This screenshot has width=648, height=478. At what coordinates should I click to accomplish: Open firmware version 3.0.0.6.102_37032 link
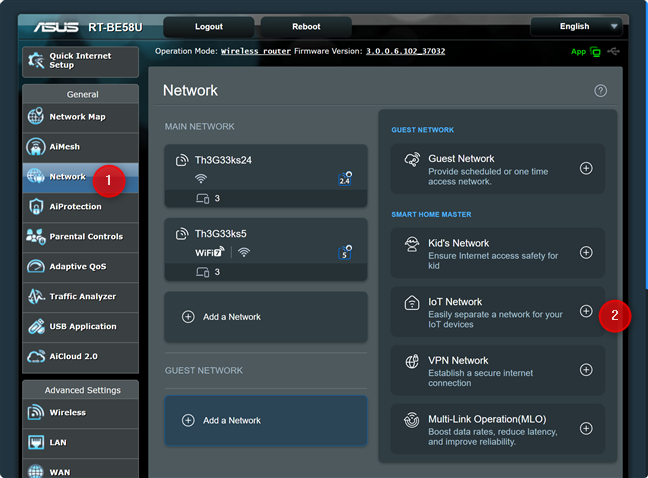click(405, 51)
